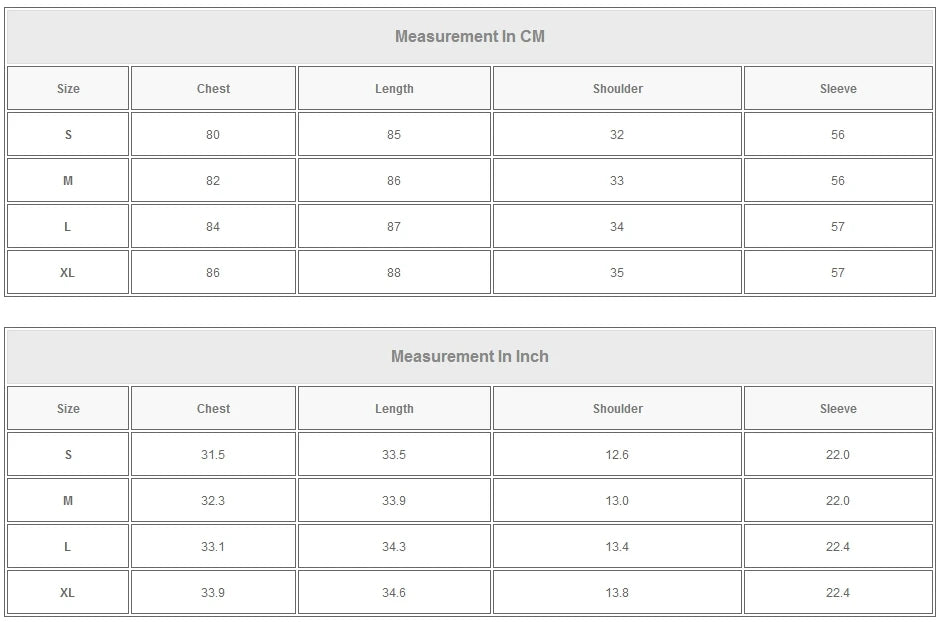Select the Shoulder header in the Inch table
The width and height of the screenshot is (941, 622).
(617, 409)
